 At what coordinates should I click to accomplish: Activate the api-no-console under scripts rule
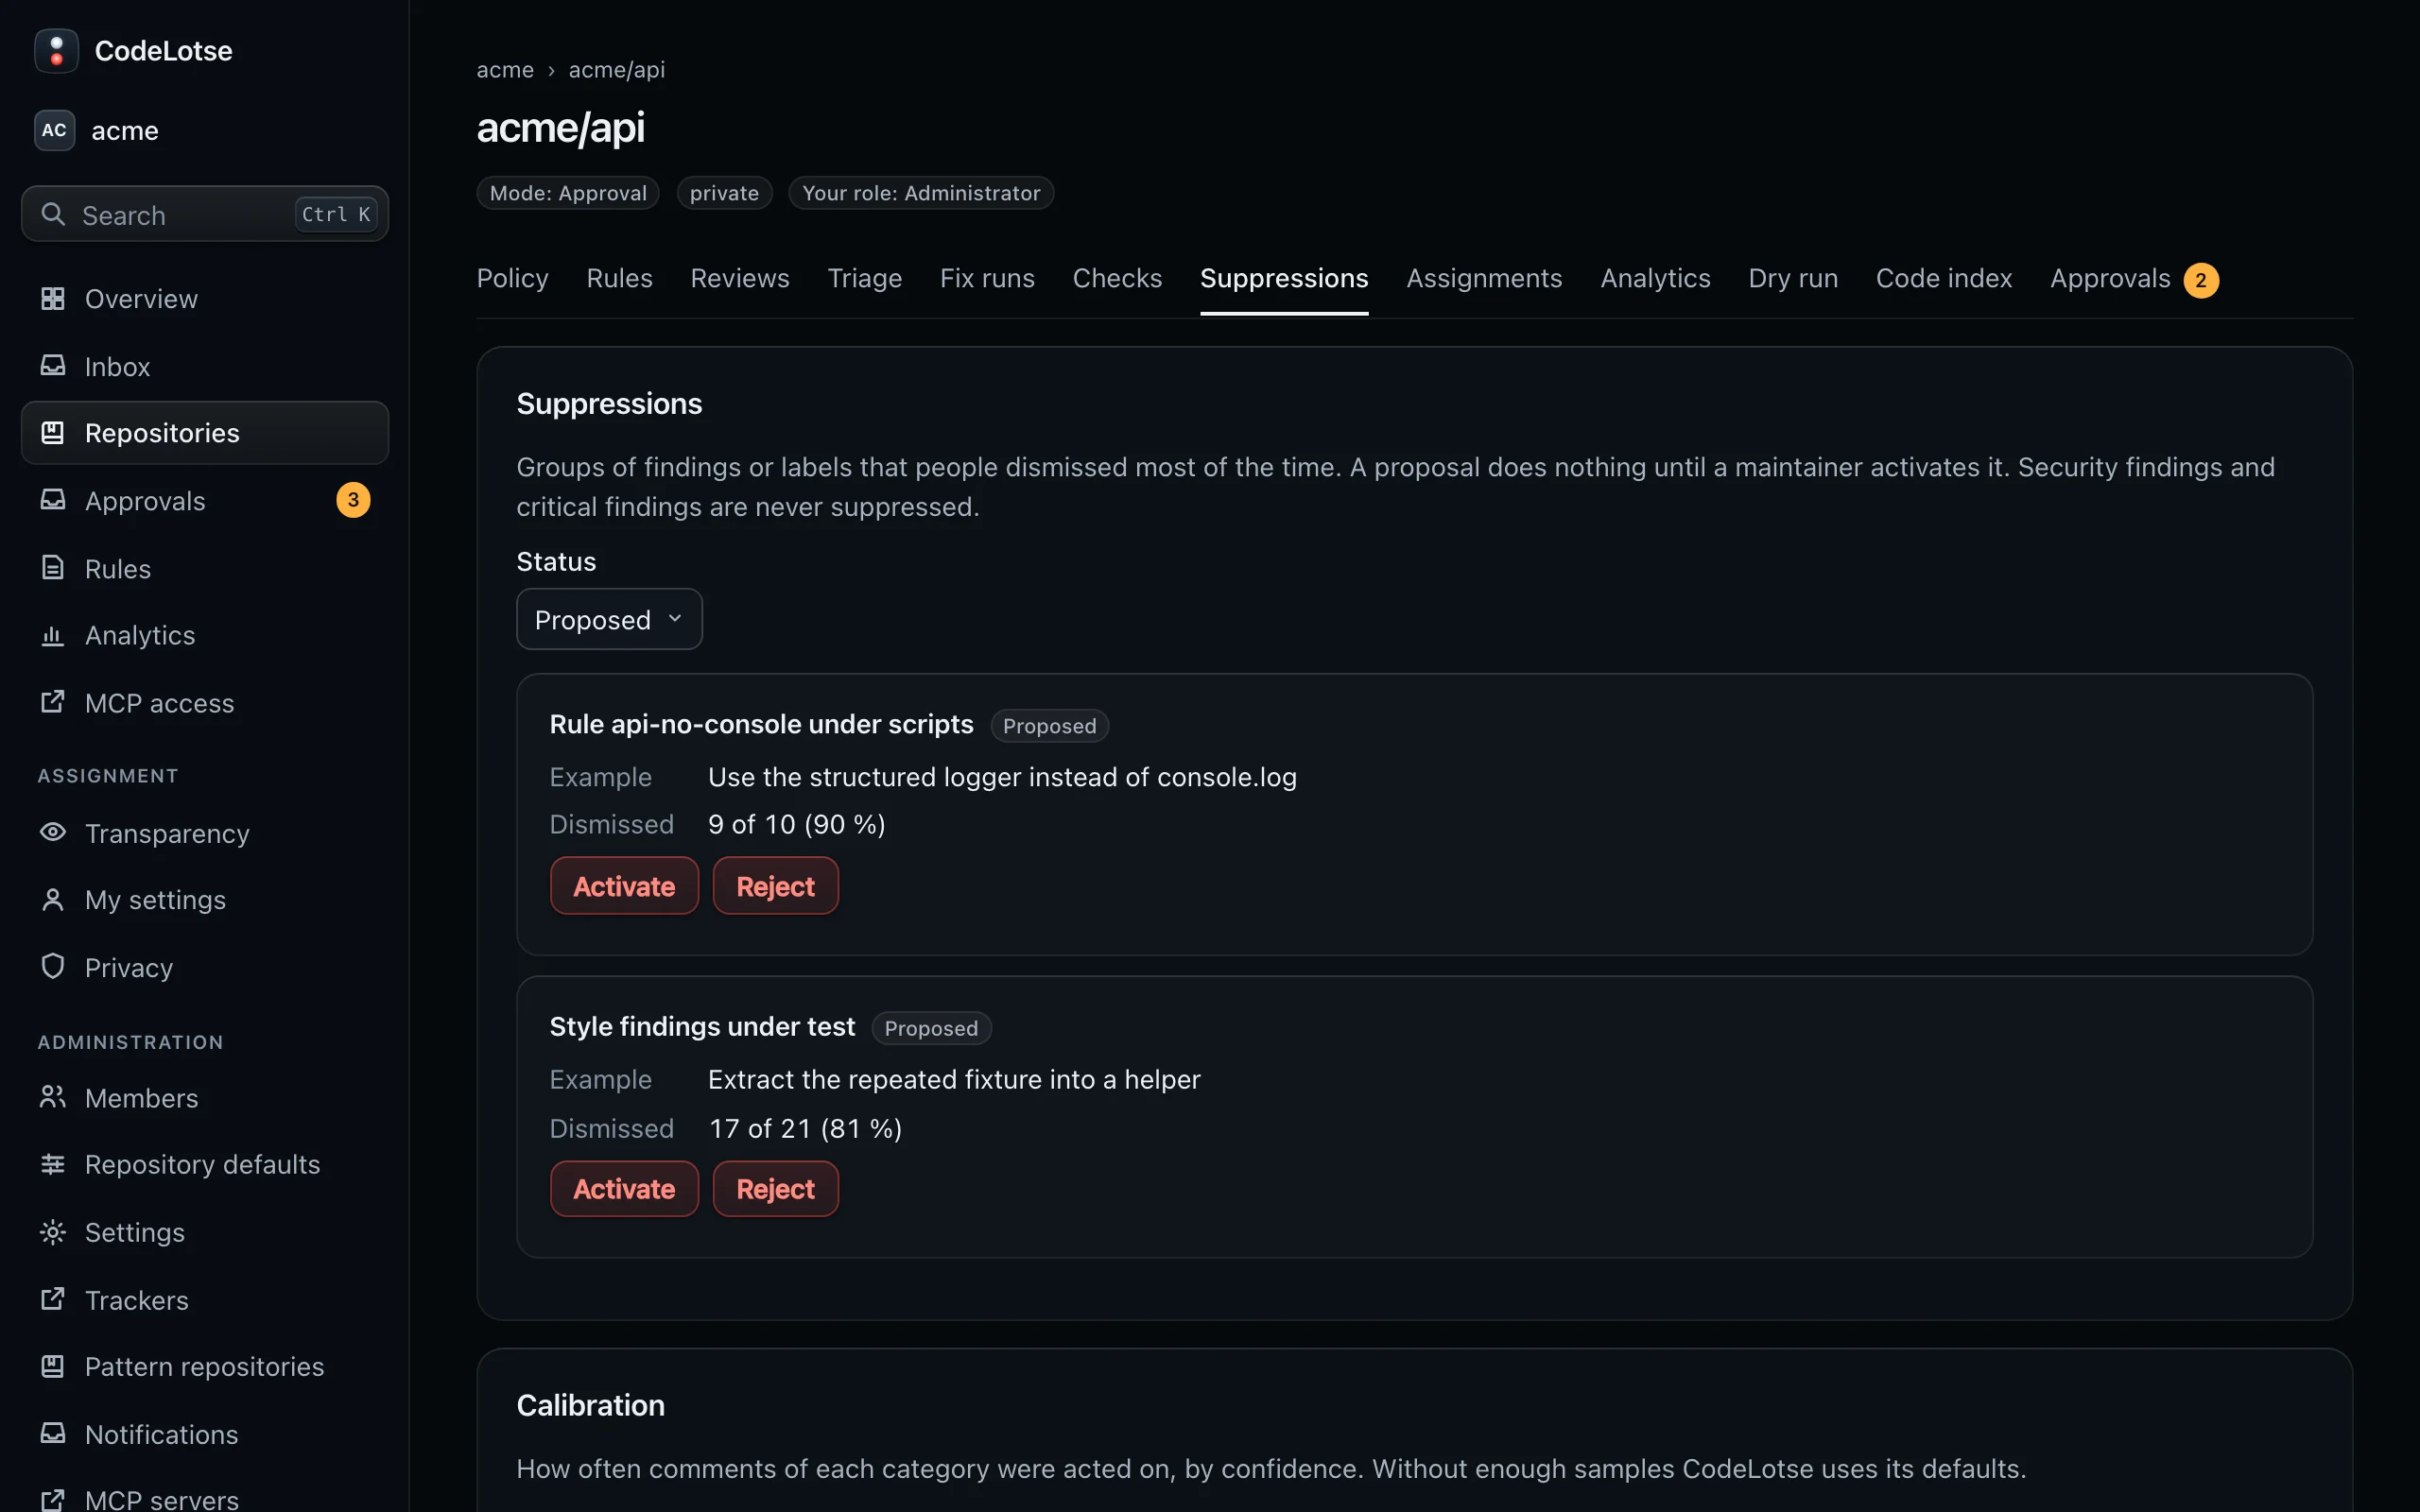[624, 886]
